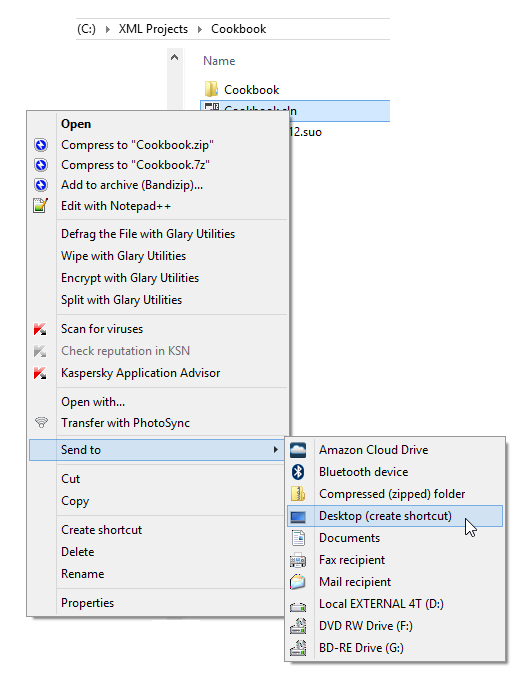
Task: Click the BD-RE Drive icon
Action: [298, 648]
